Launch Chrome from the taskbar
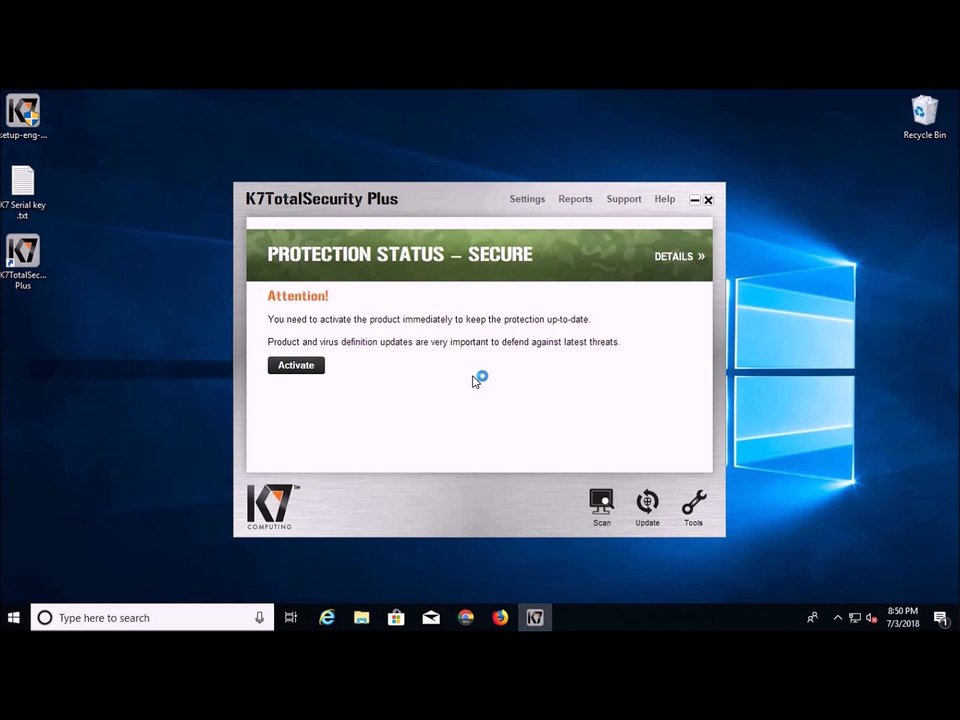The width and height of the screenshot is (960, 720). pyautogui.click(x=466, y=618)
